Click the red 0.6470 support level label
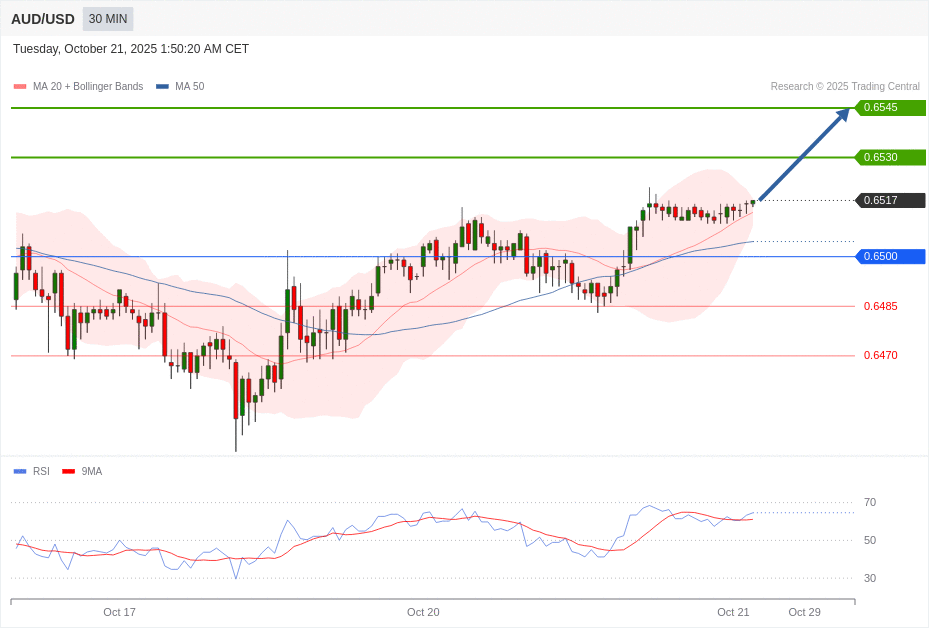 coord(880,355)
